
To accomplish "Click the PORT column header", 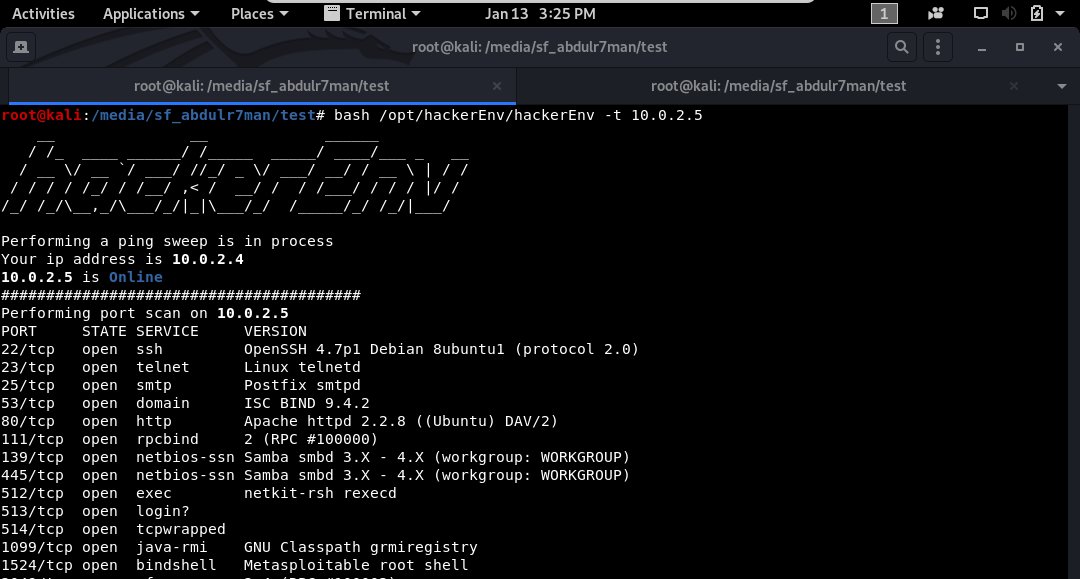I will pyautogui.click(x=19, y=331).
